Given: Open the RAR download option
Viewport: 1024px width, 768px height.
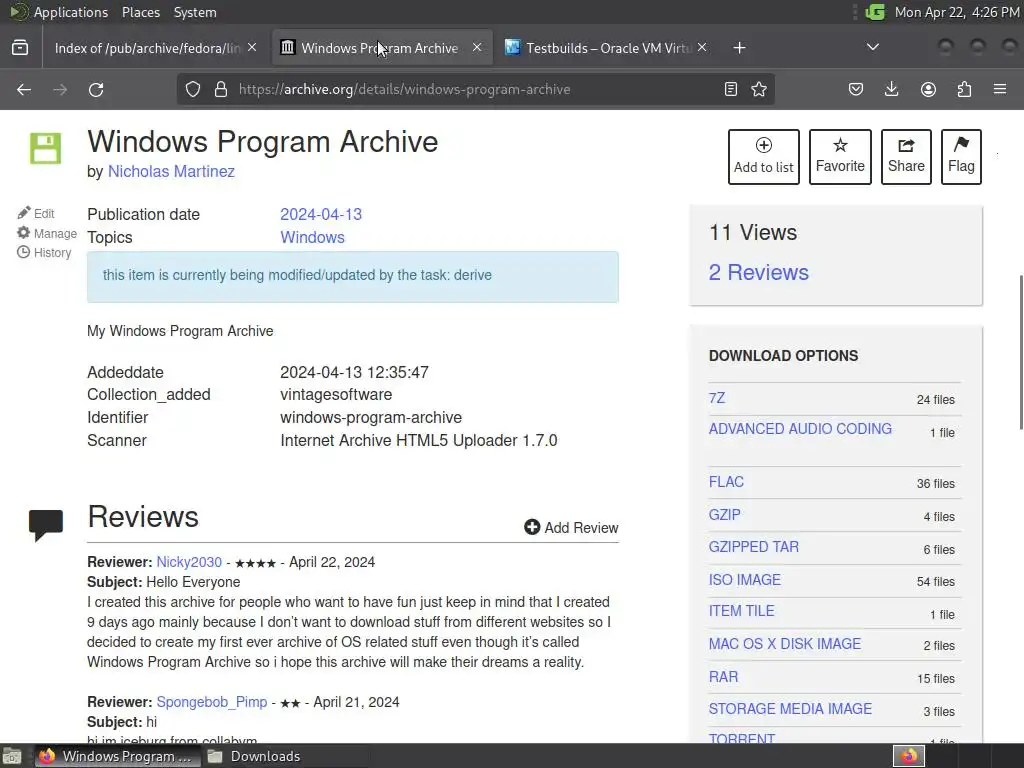Looking at the screenshot, I should pos(723,677).
